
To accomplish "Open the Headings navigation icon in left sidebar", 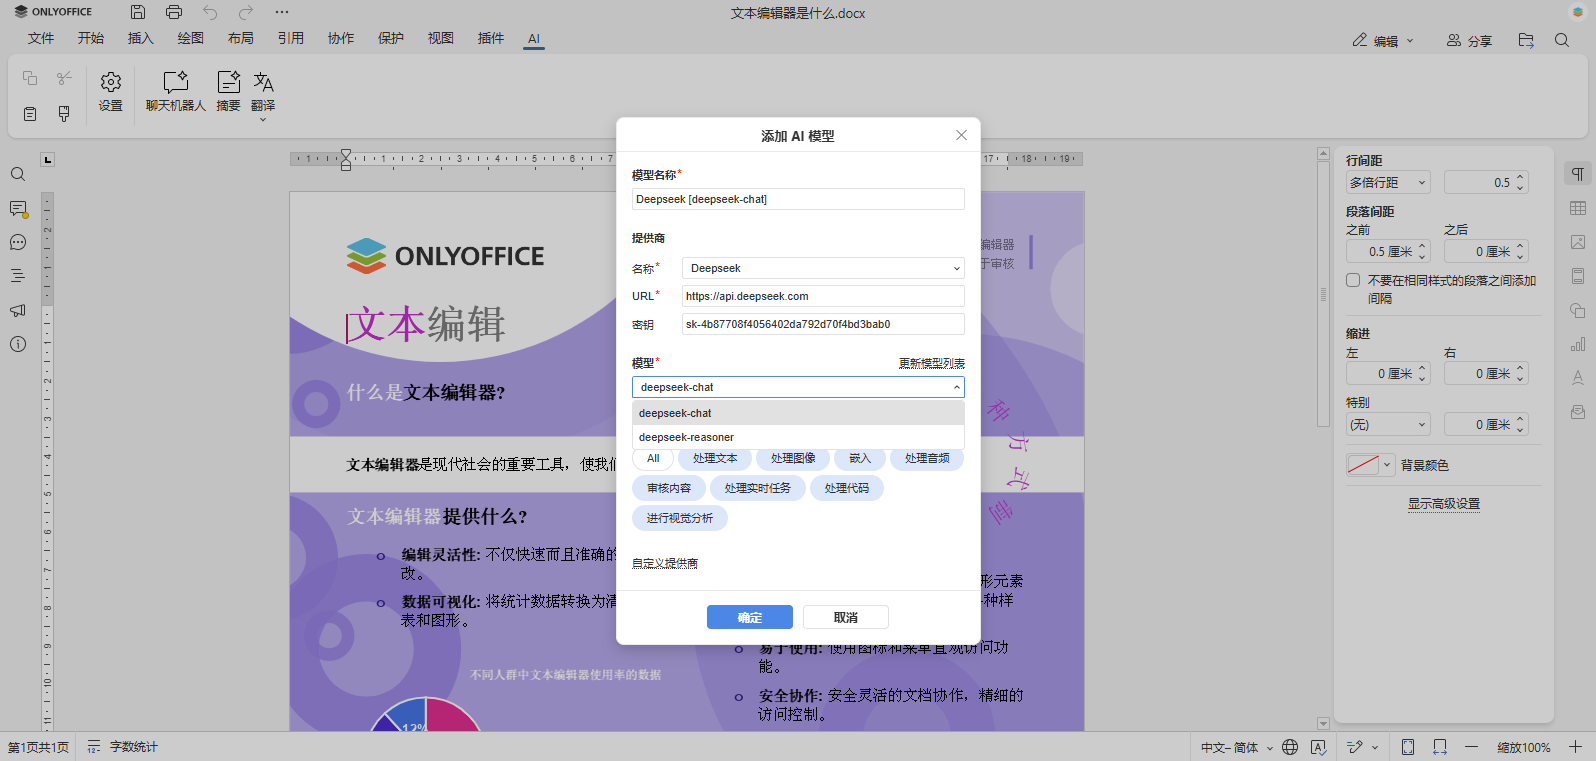I will [18, 276].
